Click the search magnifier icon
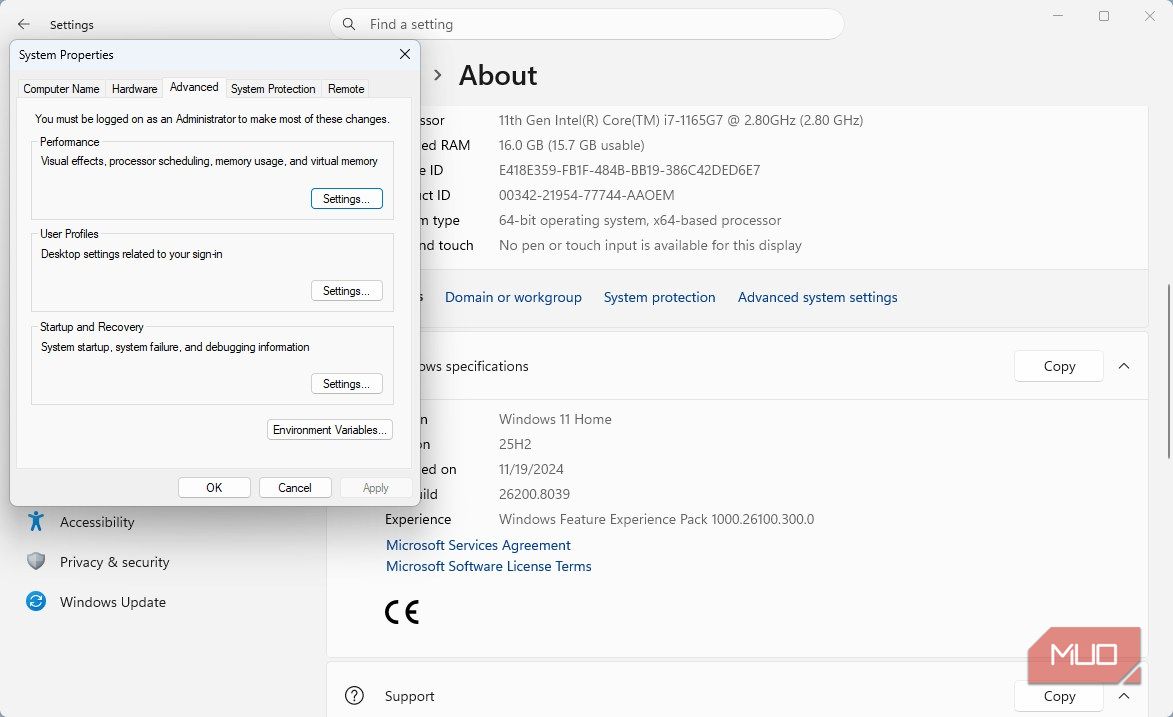The width and height of the screenshot is (1173, 717). click(349, 24)
